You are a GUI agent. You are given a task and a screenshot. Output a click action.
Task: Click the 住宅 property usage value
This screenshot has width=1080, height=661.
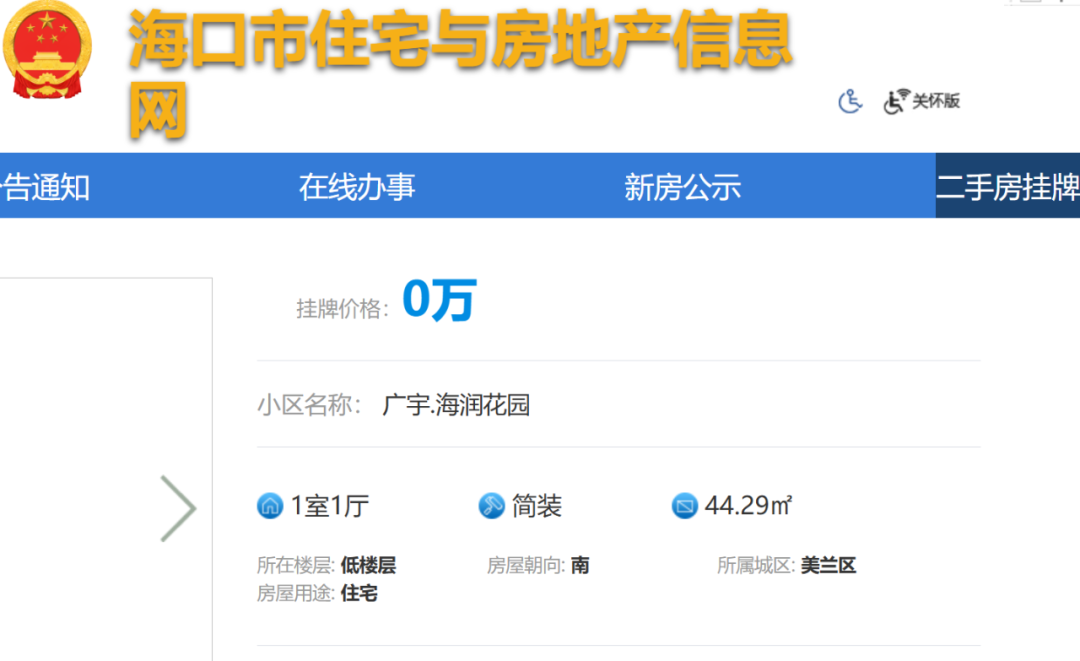(x=359, y=594)
